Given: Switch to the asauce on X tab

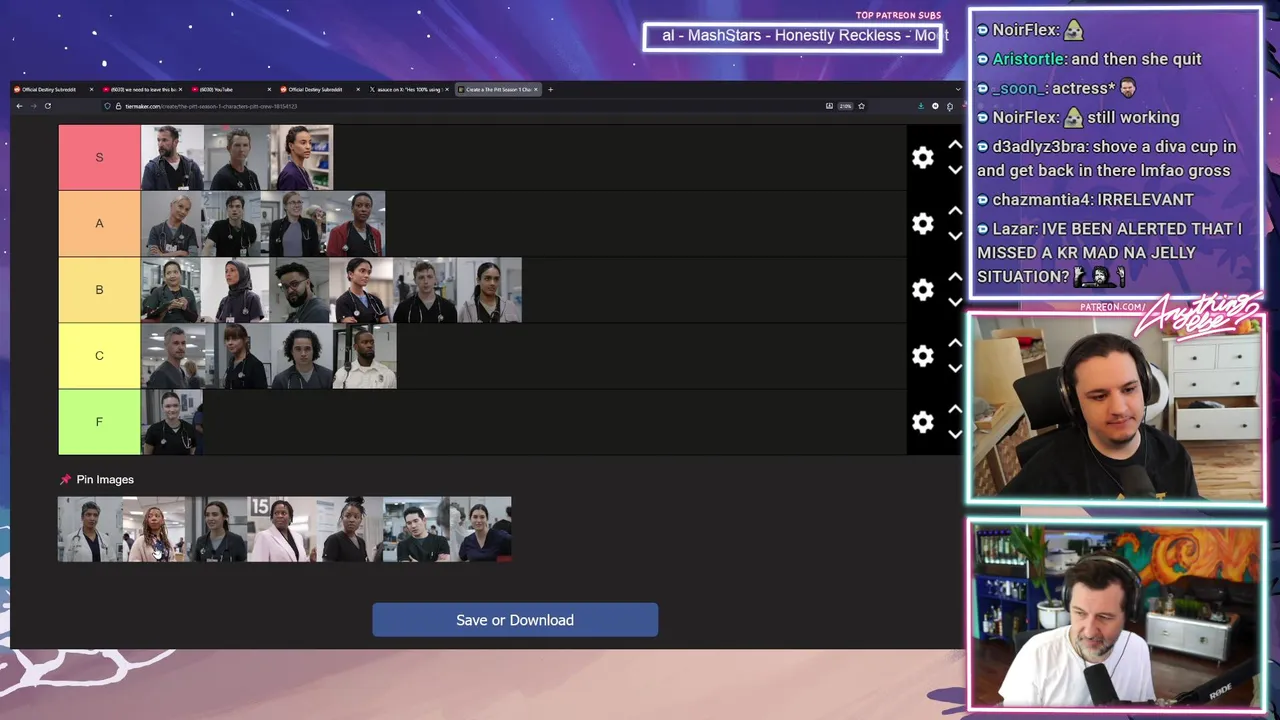Looking at the screenshot, I should (409, 89).
